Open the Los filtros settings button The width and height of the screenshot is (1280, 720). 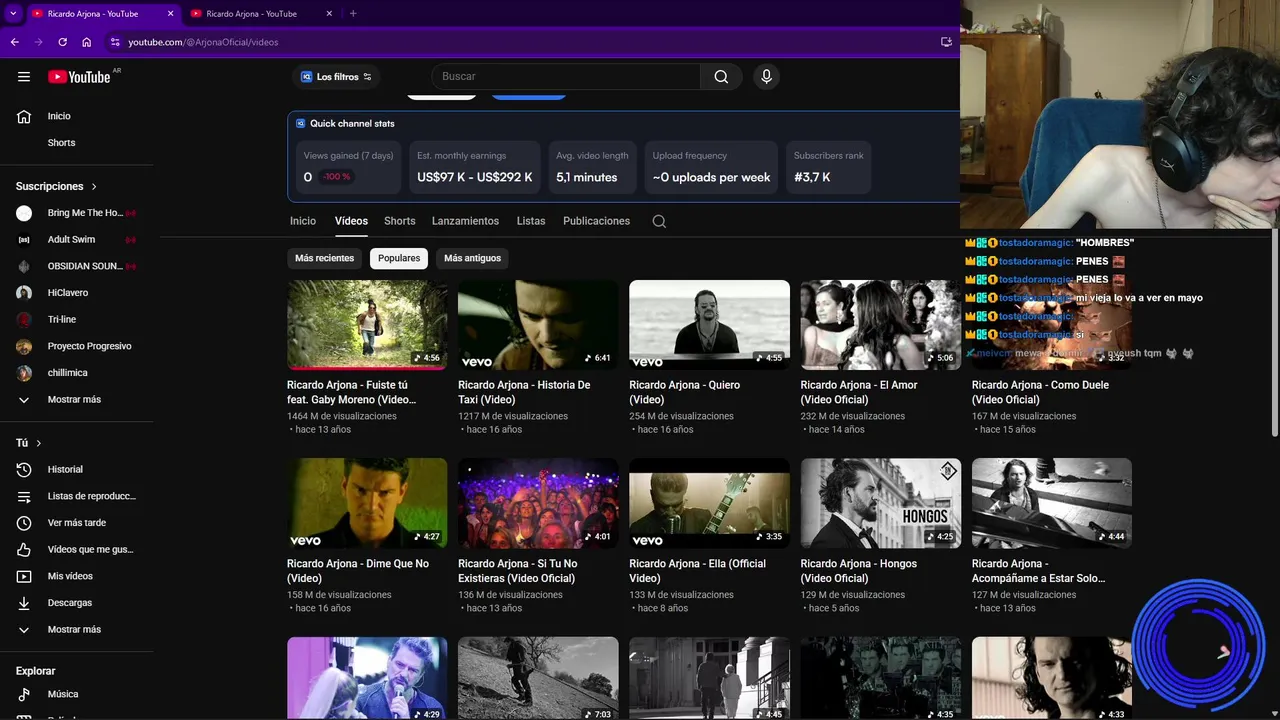point(336,77)
